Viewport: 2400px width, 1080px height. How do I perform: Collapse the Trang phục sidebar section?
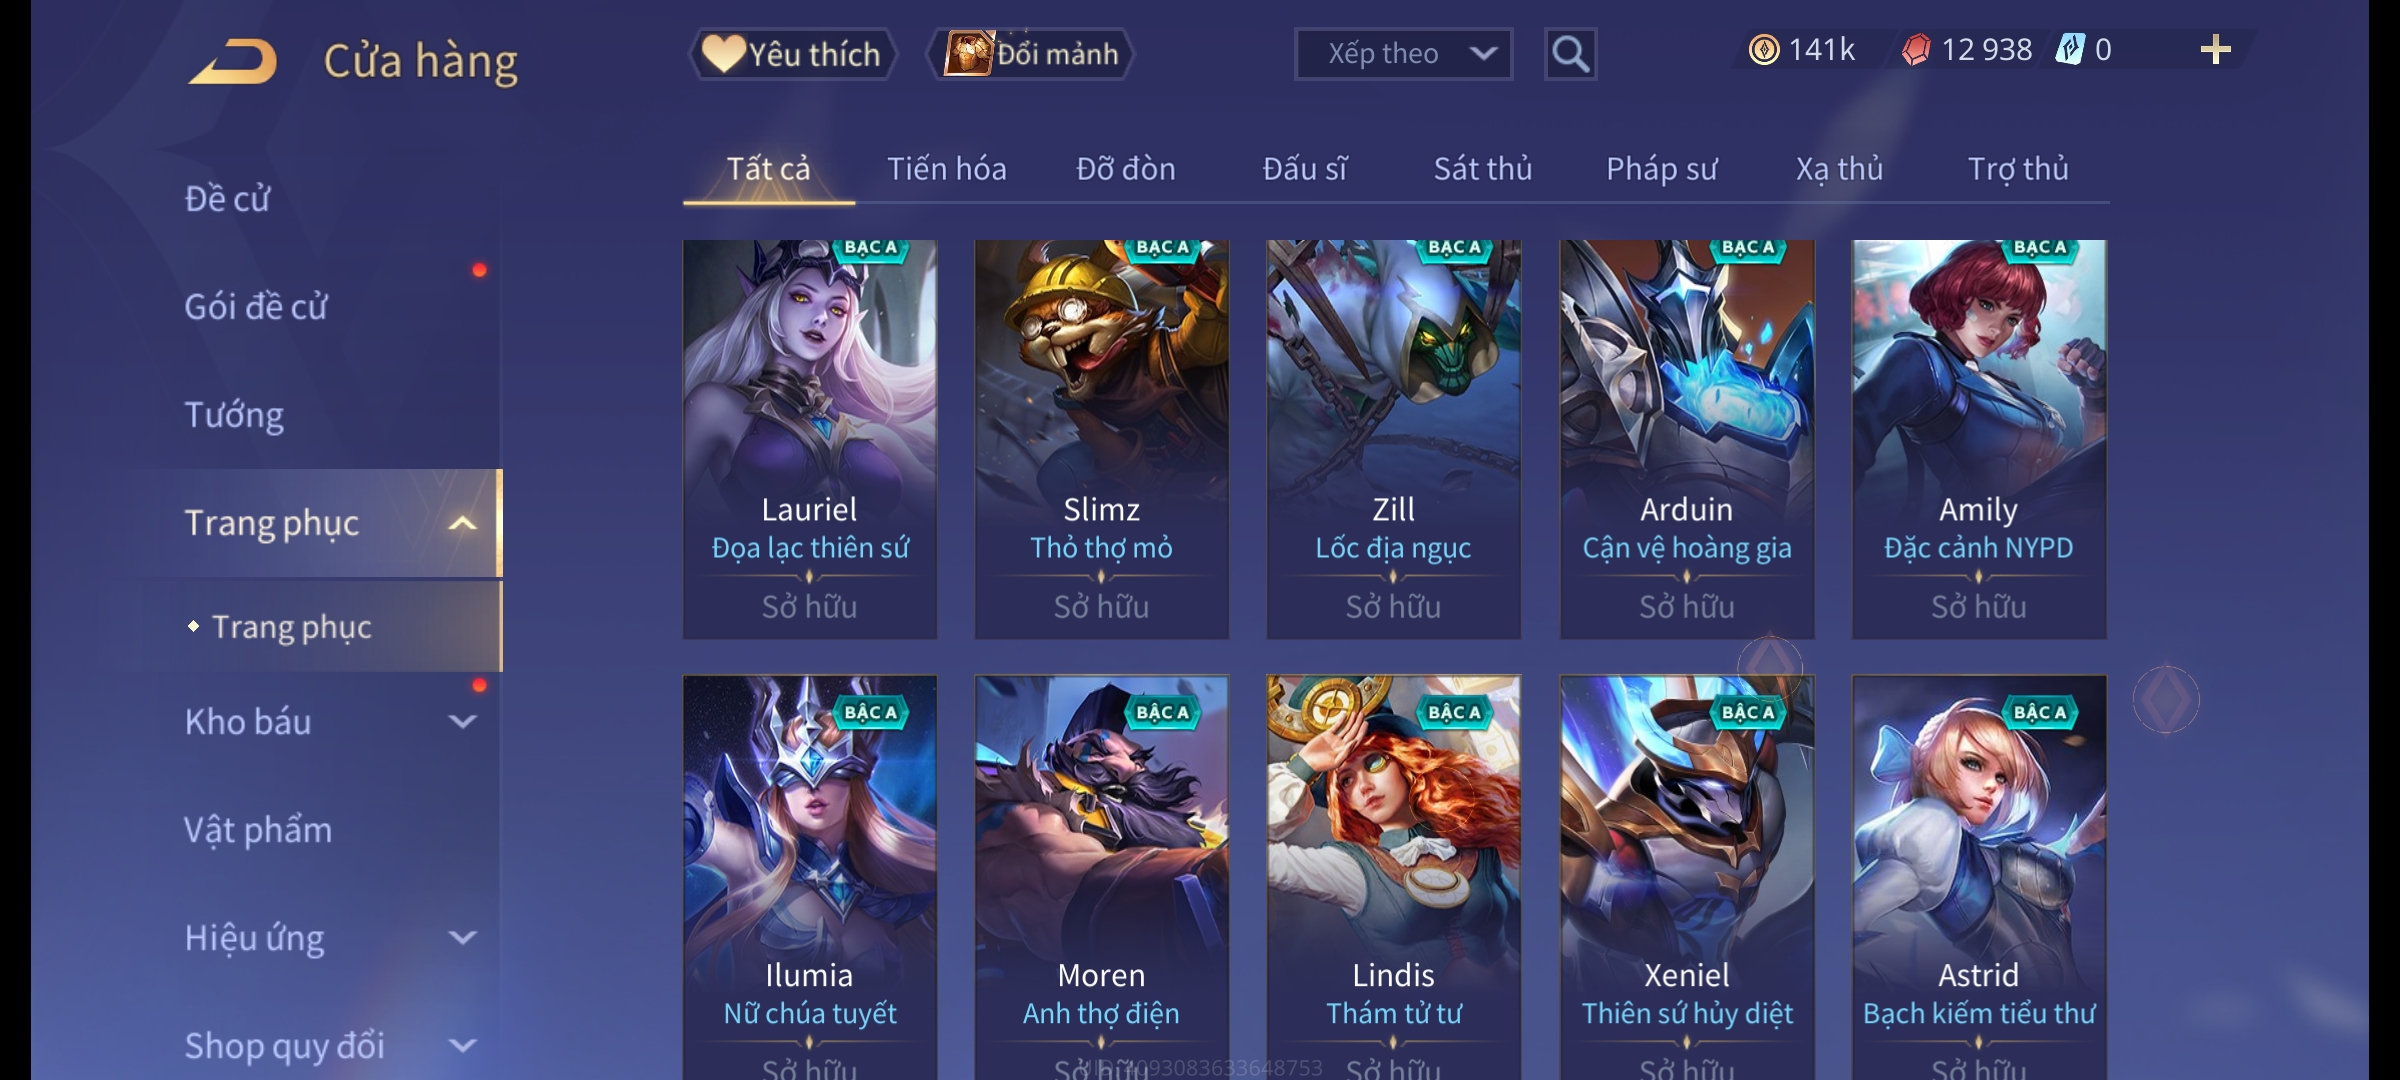(462, 523)
